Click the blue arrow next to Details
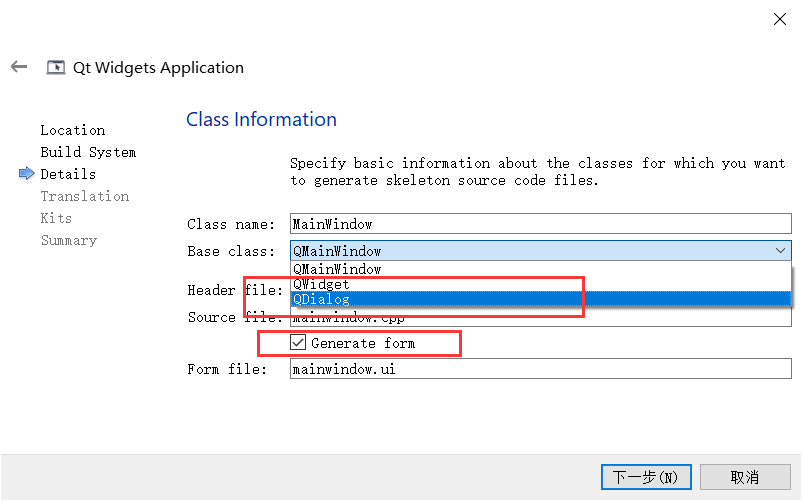Image resolution: width=802 pixels, height=501 pixels. coord(27,174)
